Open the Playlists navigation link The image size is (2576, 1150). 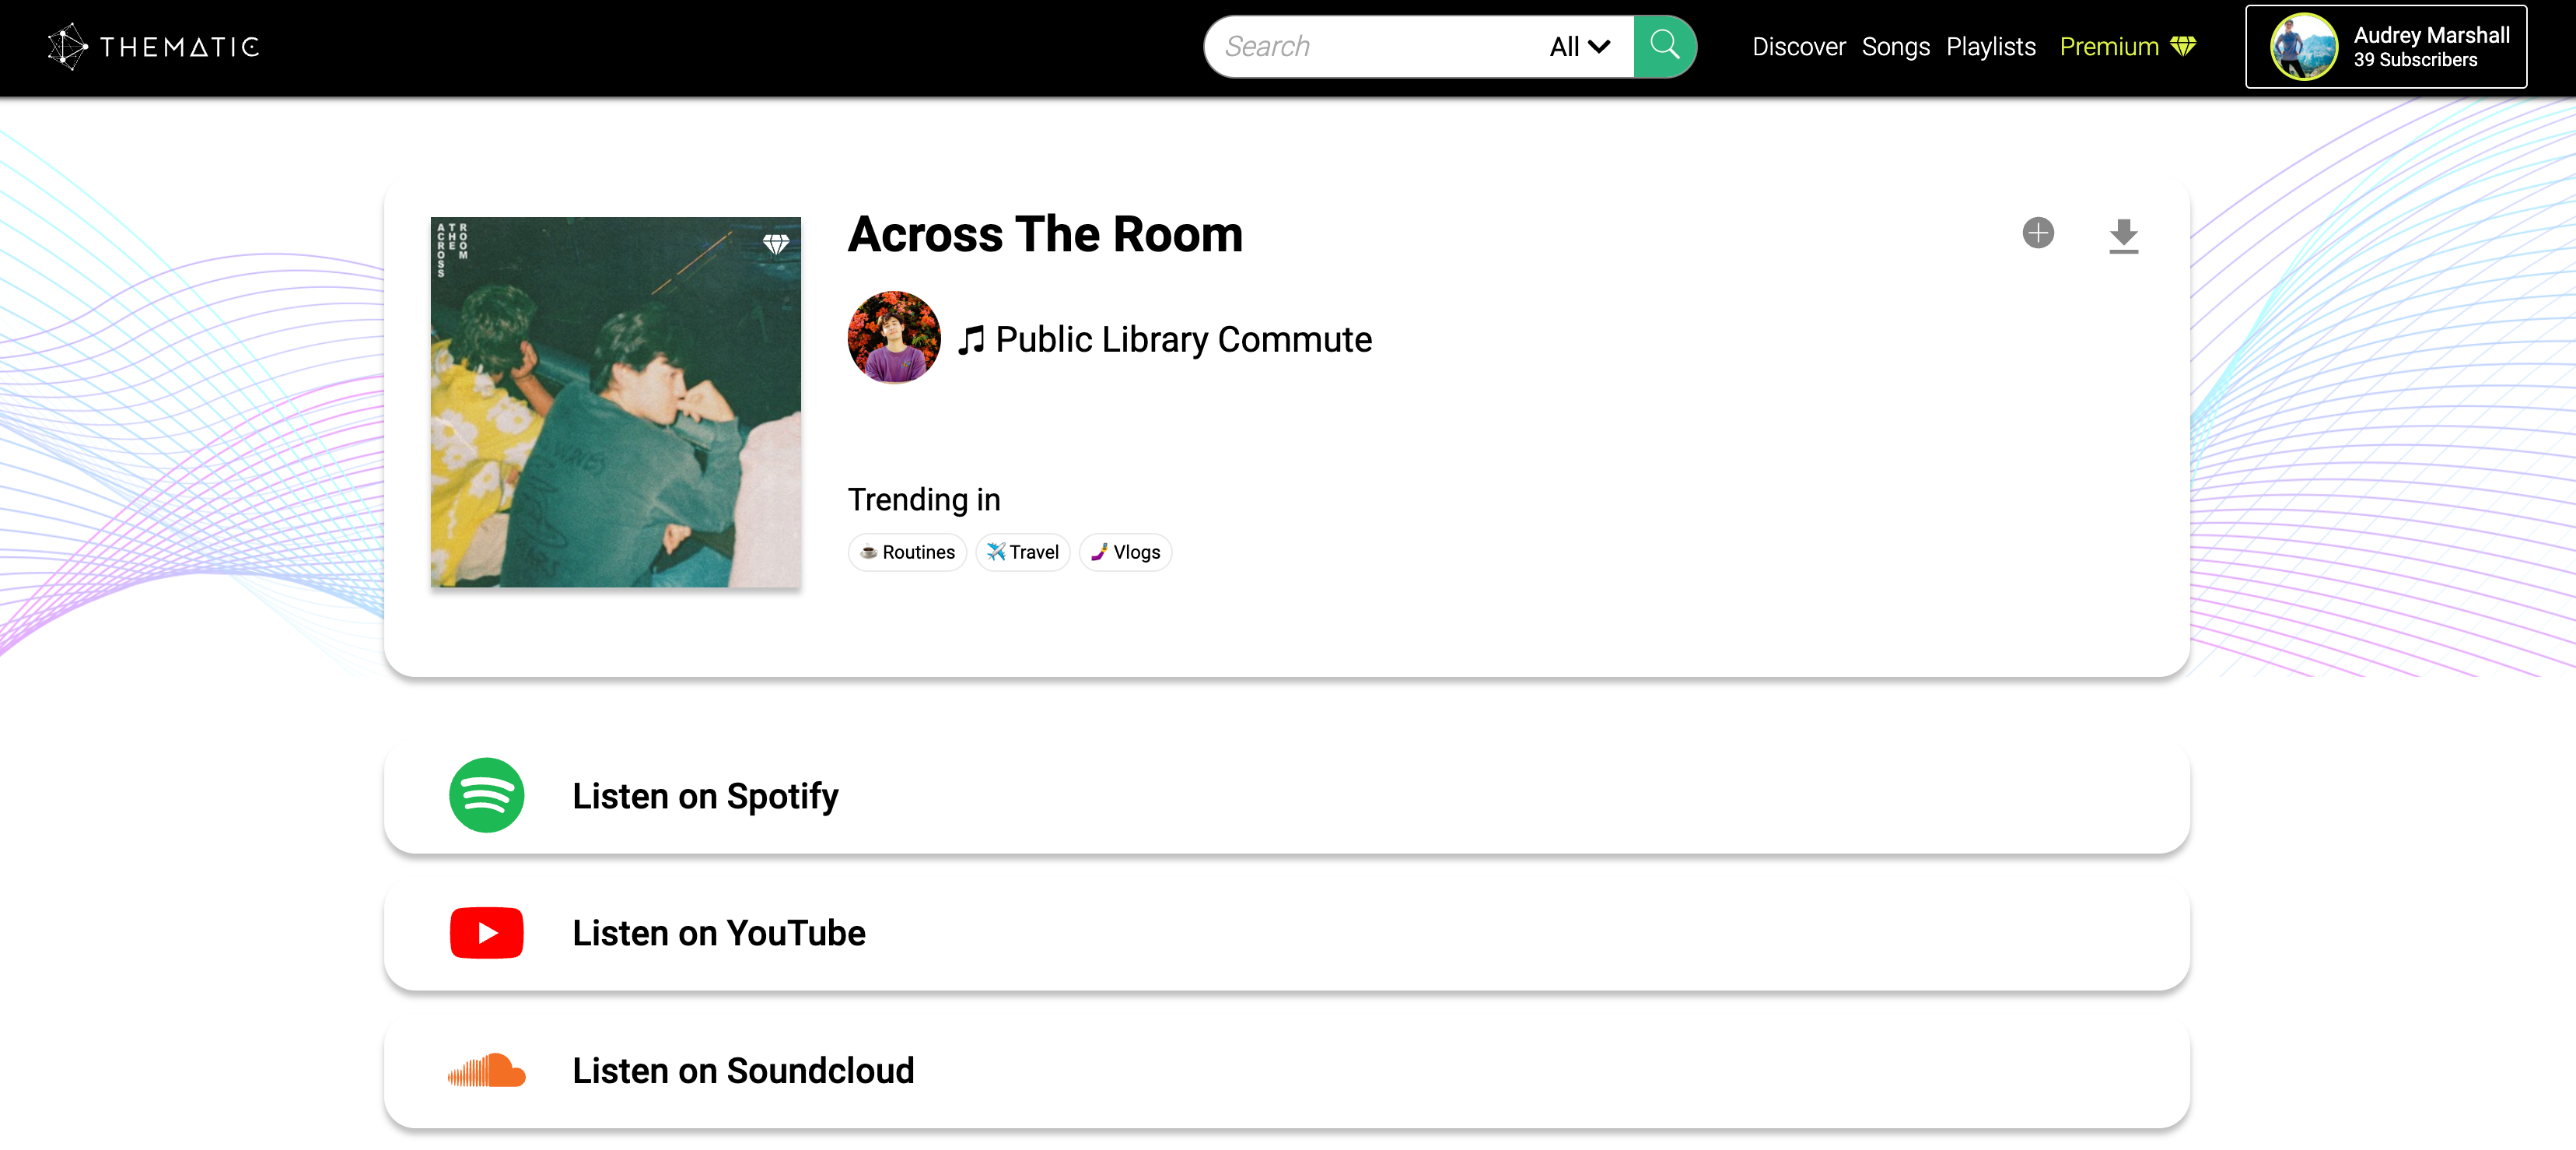[x=1990, y=46]
